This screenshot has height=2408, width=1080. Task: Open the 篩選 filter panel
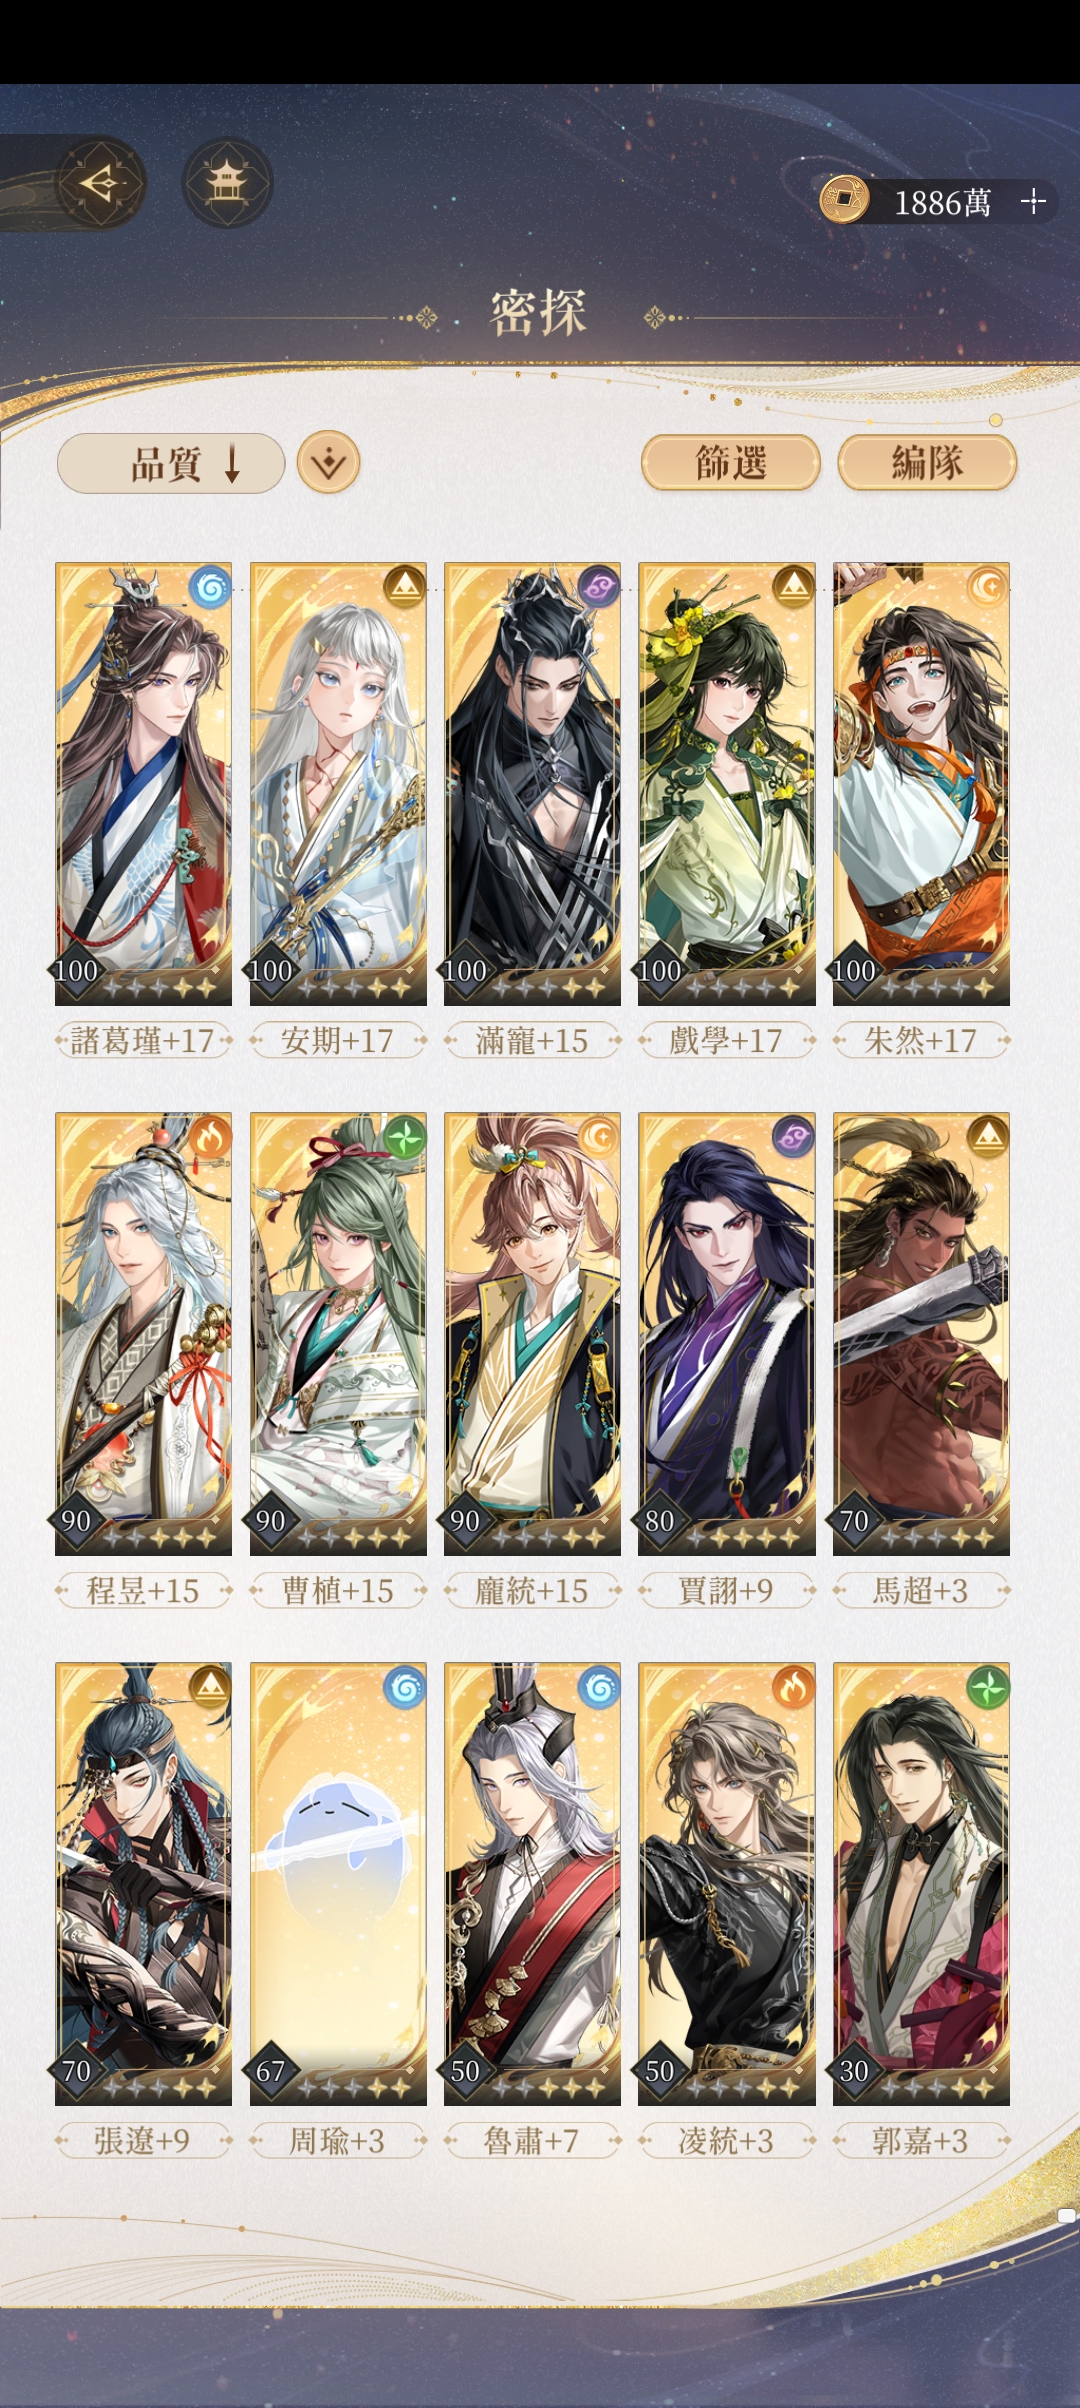click(731, 463)
